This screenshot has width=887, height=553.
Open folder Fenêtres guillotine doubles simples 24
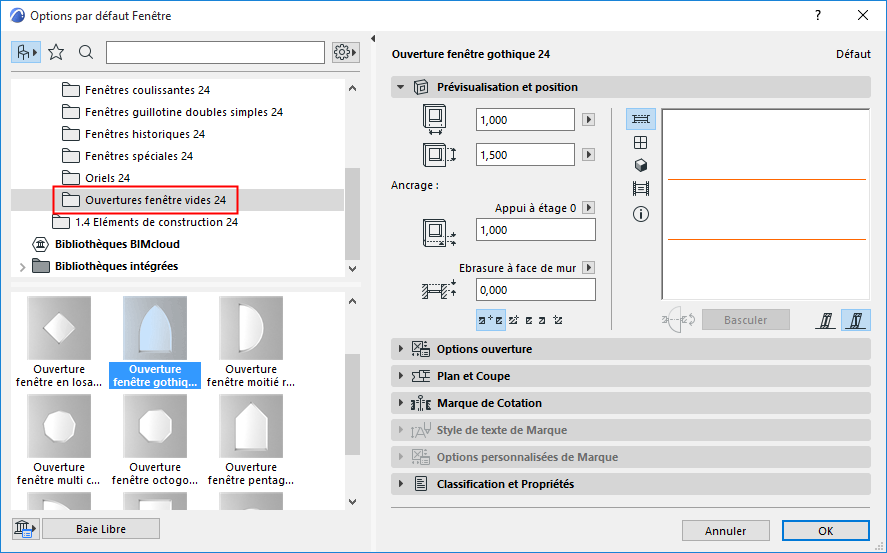pyautogui.click(x=184, y=112)
